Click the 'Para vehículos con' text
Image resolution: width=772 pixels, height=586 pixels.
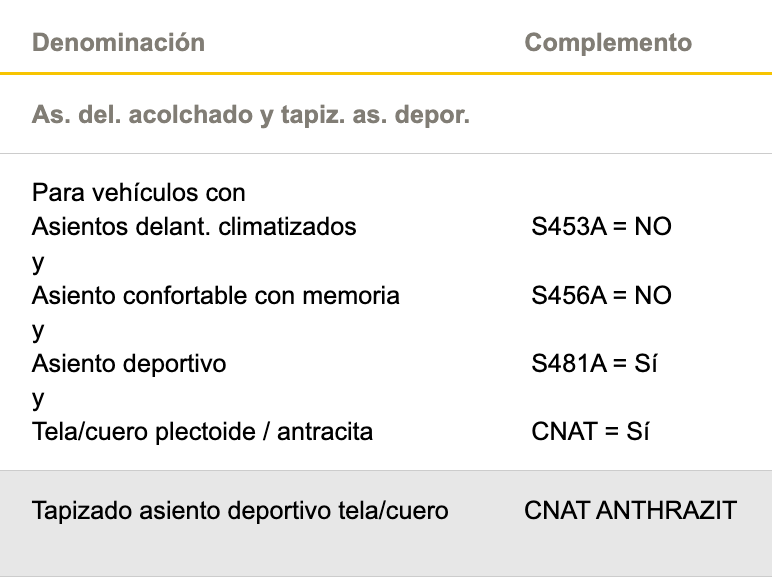tap(139, 192)
